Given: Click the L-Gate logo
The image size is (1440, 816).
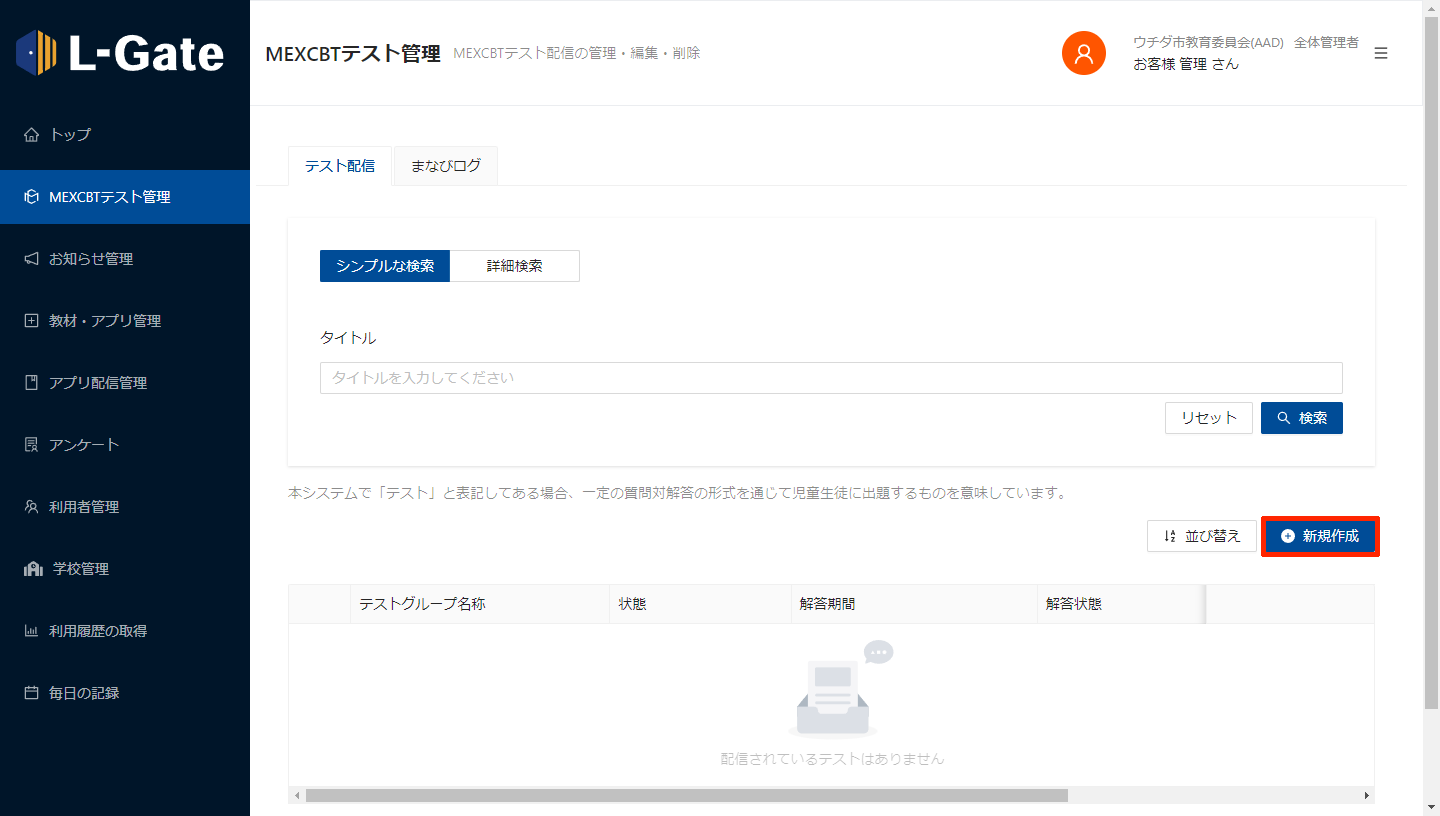Looking at the screenshot, I should (120, 52).
